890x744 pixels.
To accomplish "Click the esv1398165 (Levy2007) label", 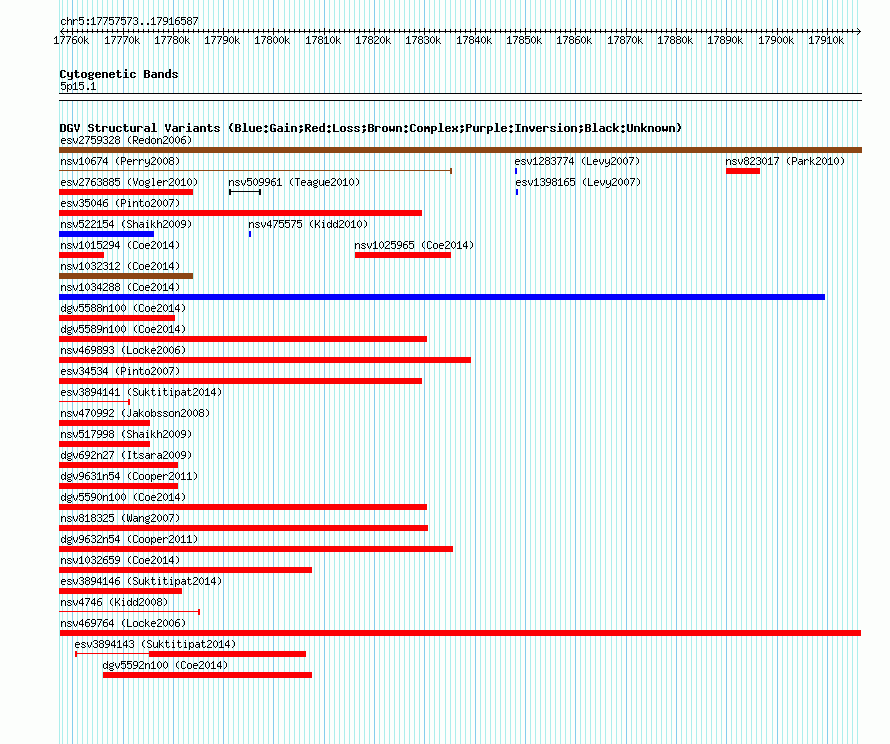I will point(578,182).
